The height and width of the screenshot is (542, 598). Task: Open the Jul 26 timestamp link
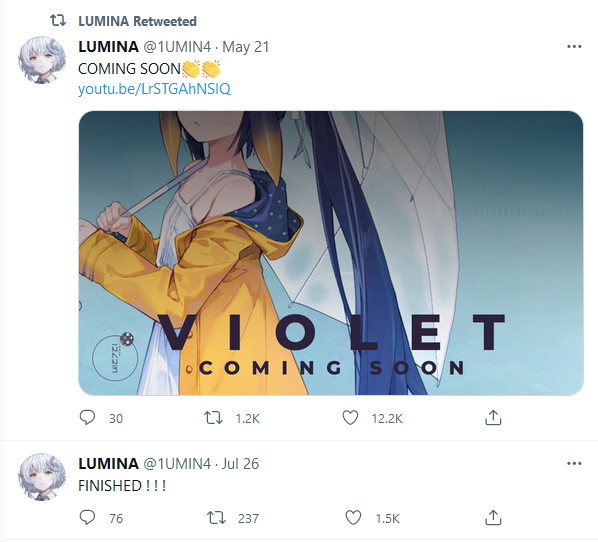coord(240,464)
